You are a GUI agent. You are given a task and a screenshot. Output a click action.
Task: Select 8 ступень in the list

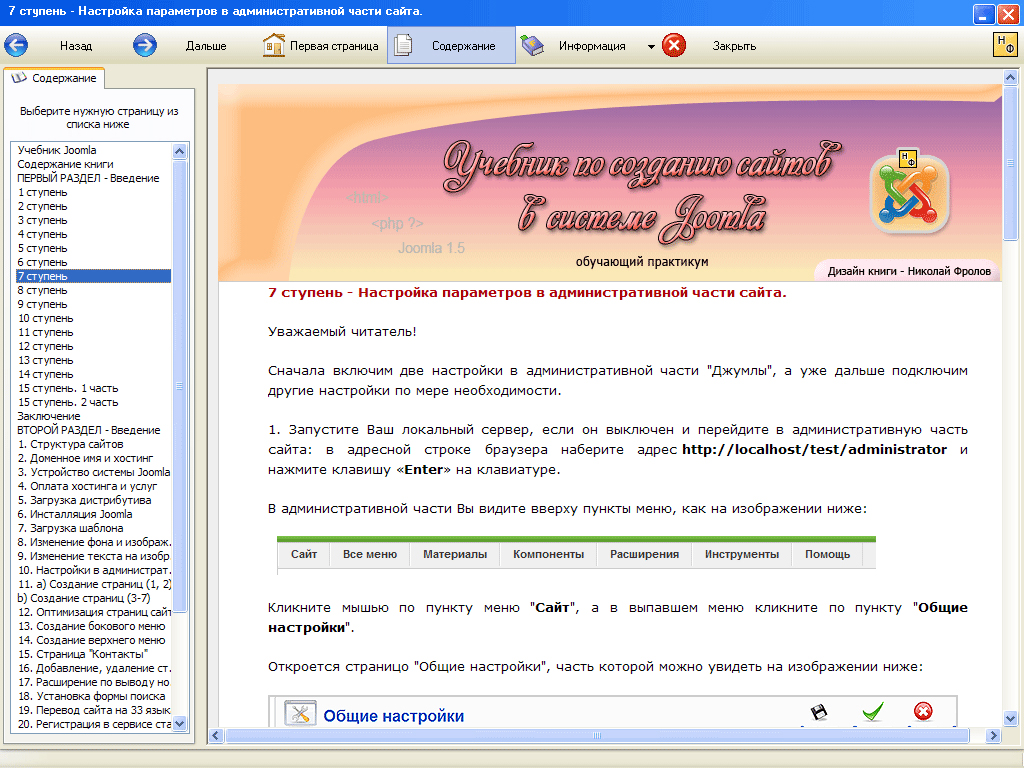[x=93, y=290]
